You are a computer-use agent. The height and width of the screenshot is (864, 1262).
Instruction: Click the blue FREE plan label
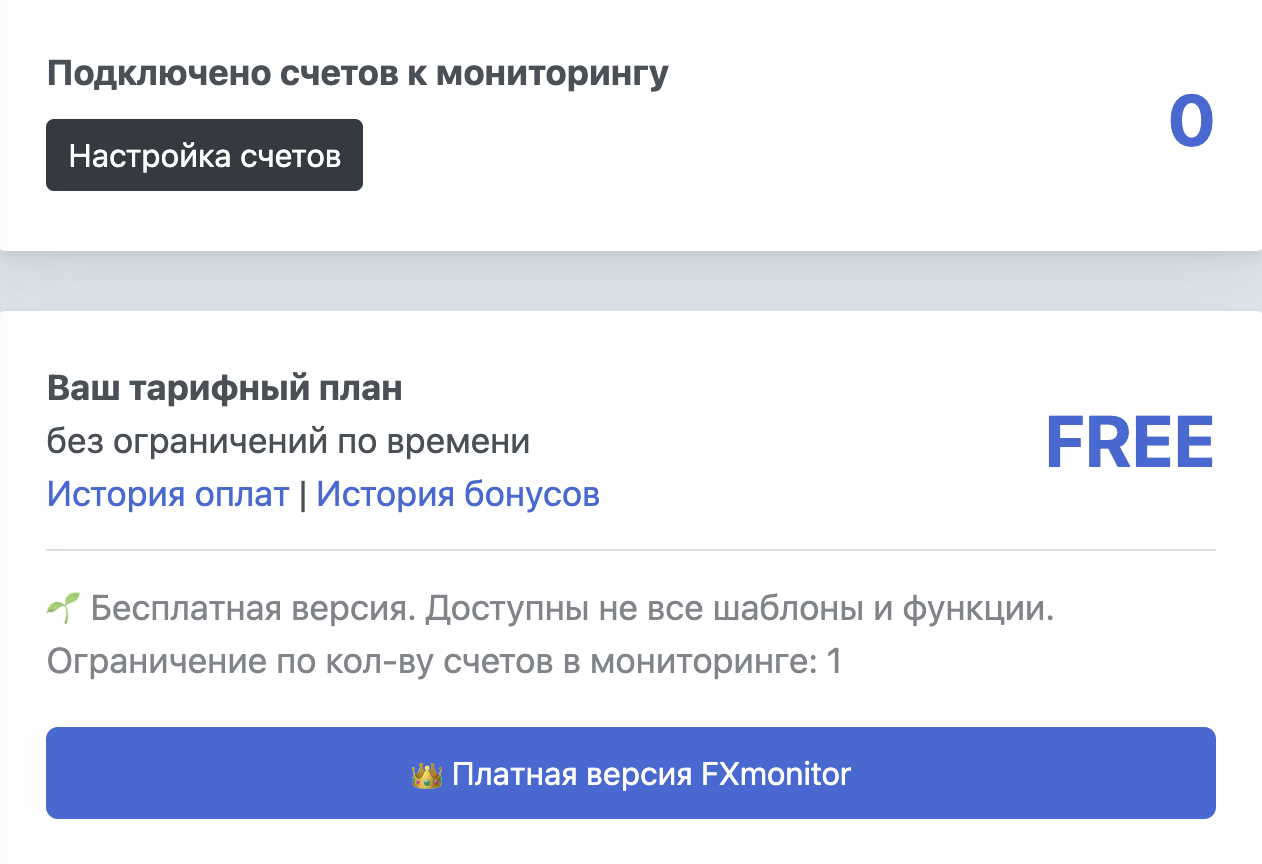point(1129,443)
